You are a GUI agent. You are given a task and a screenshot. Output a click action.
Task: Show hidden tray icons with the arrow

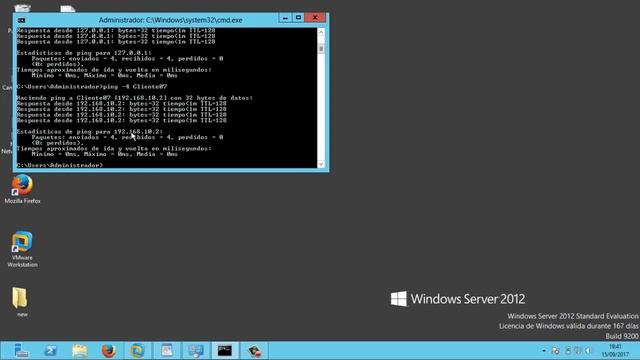pos(544,351)
